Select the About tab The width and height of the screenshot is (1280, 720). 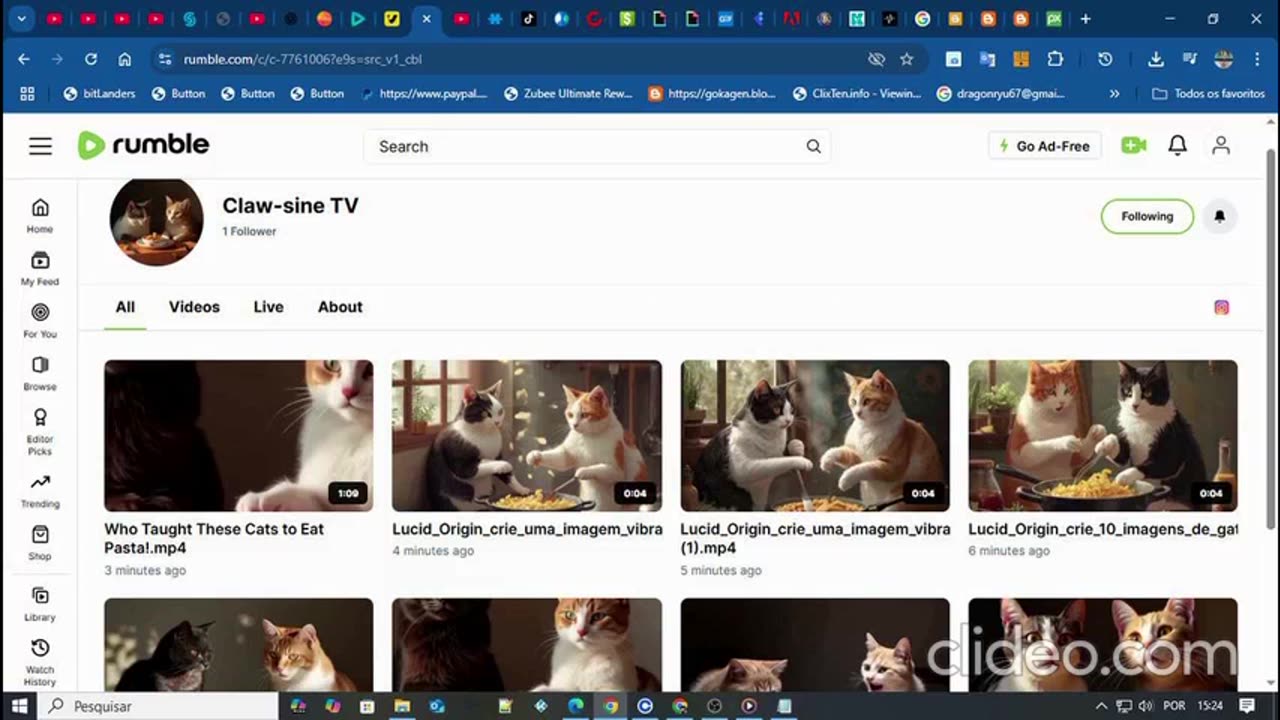click(340, 307)
